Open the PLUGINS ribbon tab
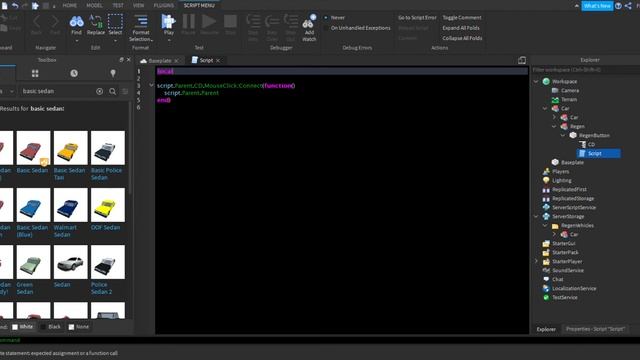Image resolution: width=640 pixels, height=360 pixels. tap(164, 5)
